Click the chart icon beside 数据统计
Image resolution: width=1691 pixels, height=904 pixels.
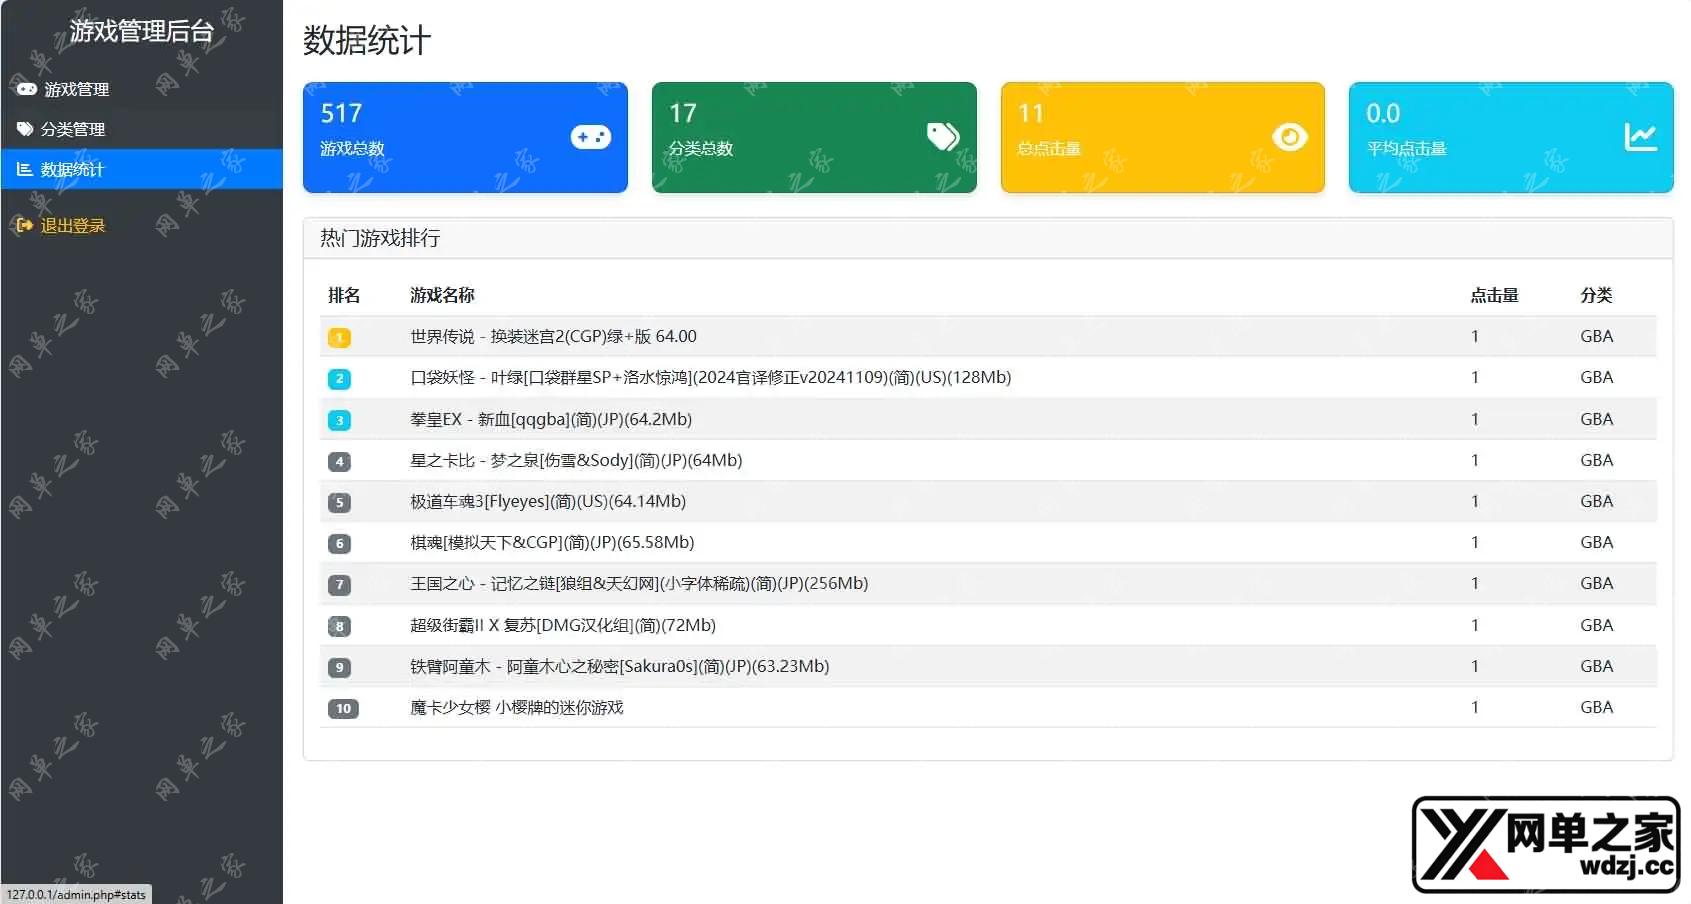tap(25, 169)
